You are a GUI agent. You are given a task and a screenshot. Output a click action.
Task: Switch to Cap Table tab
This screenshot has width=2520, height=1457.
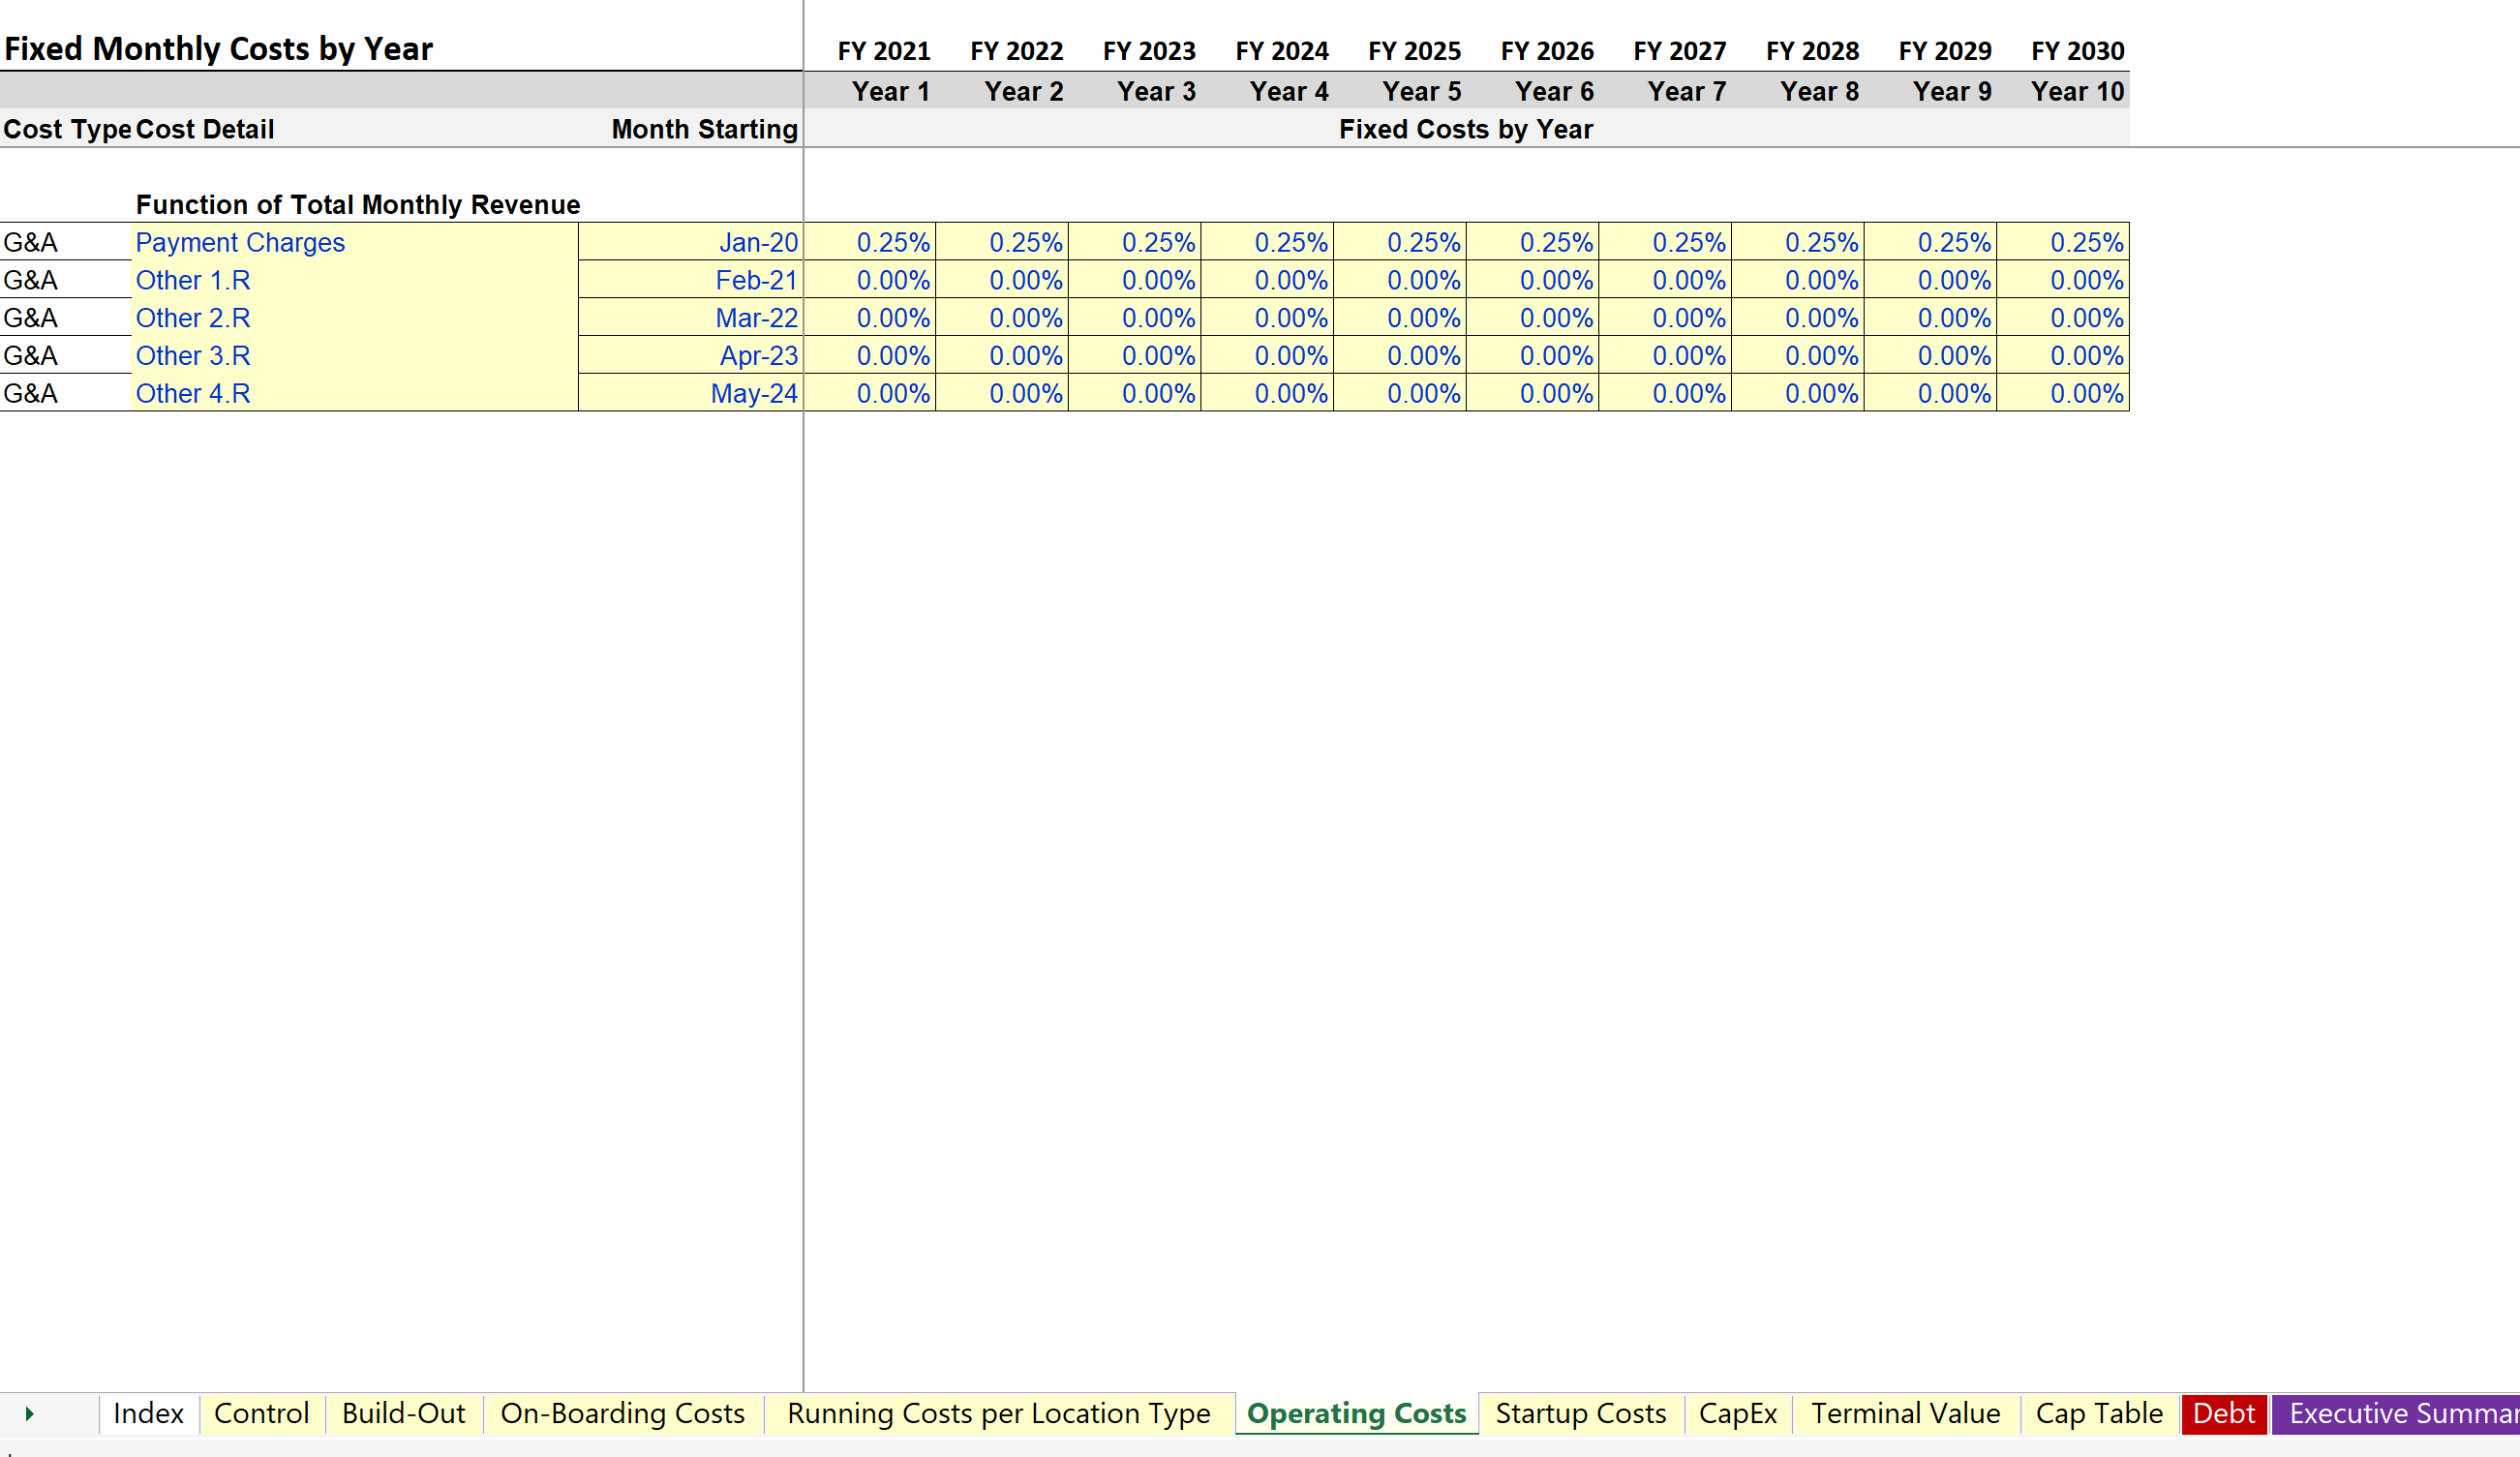[2099, 1413]
